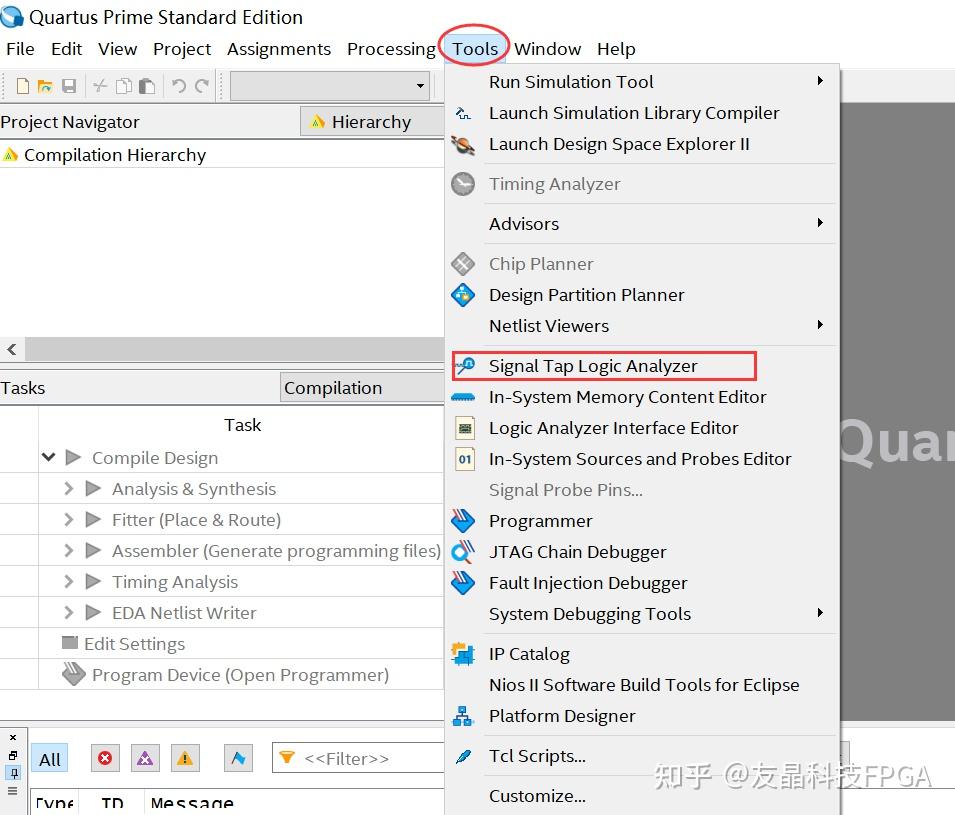This screenshot has width=955, height=815.
Task: Click the Redo toolbar icon
Action: [x=202, y=86]
